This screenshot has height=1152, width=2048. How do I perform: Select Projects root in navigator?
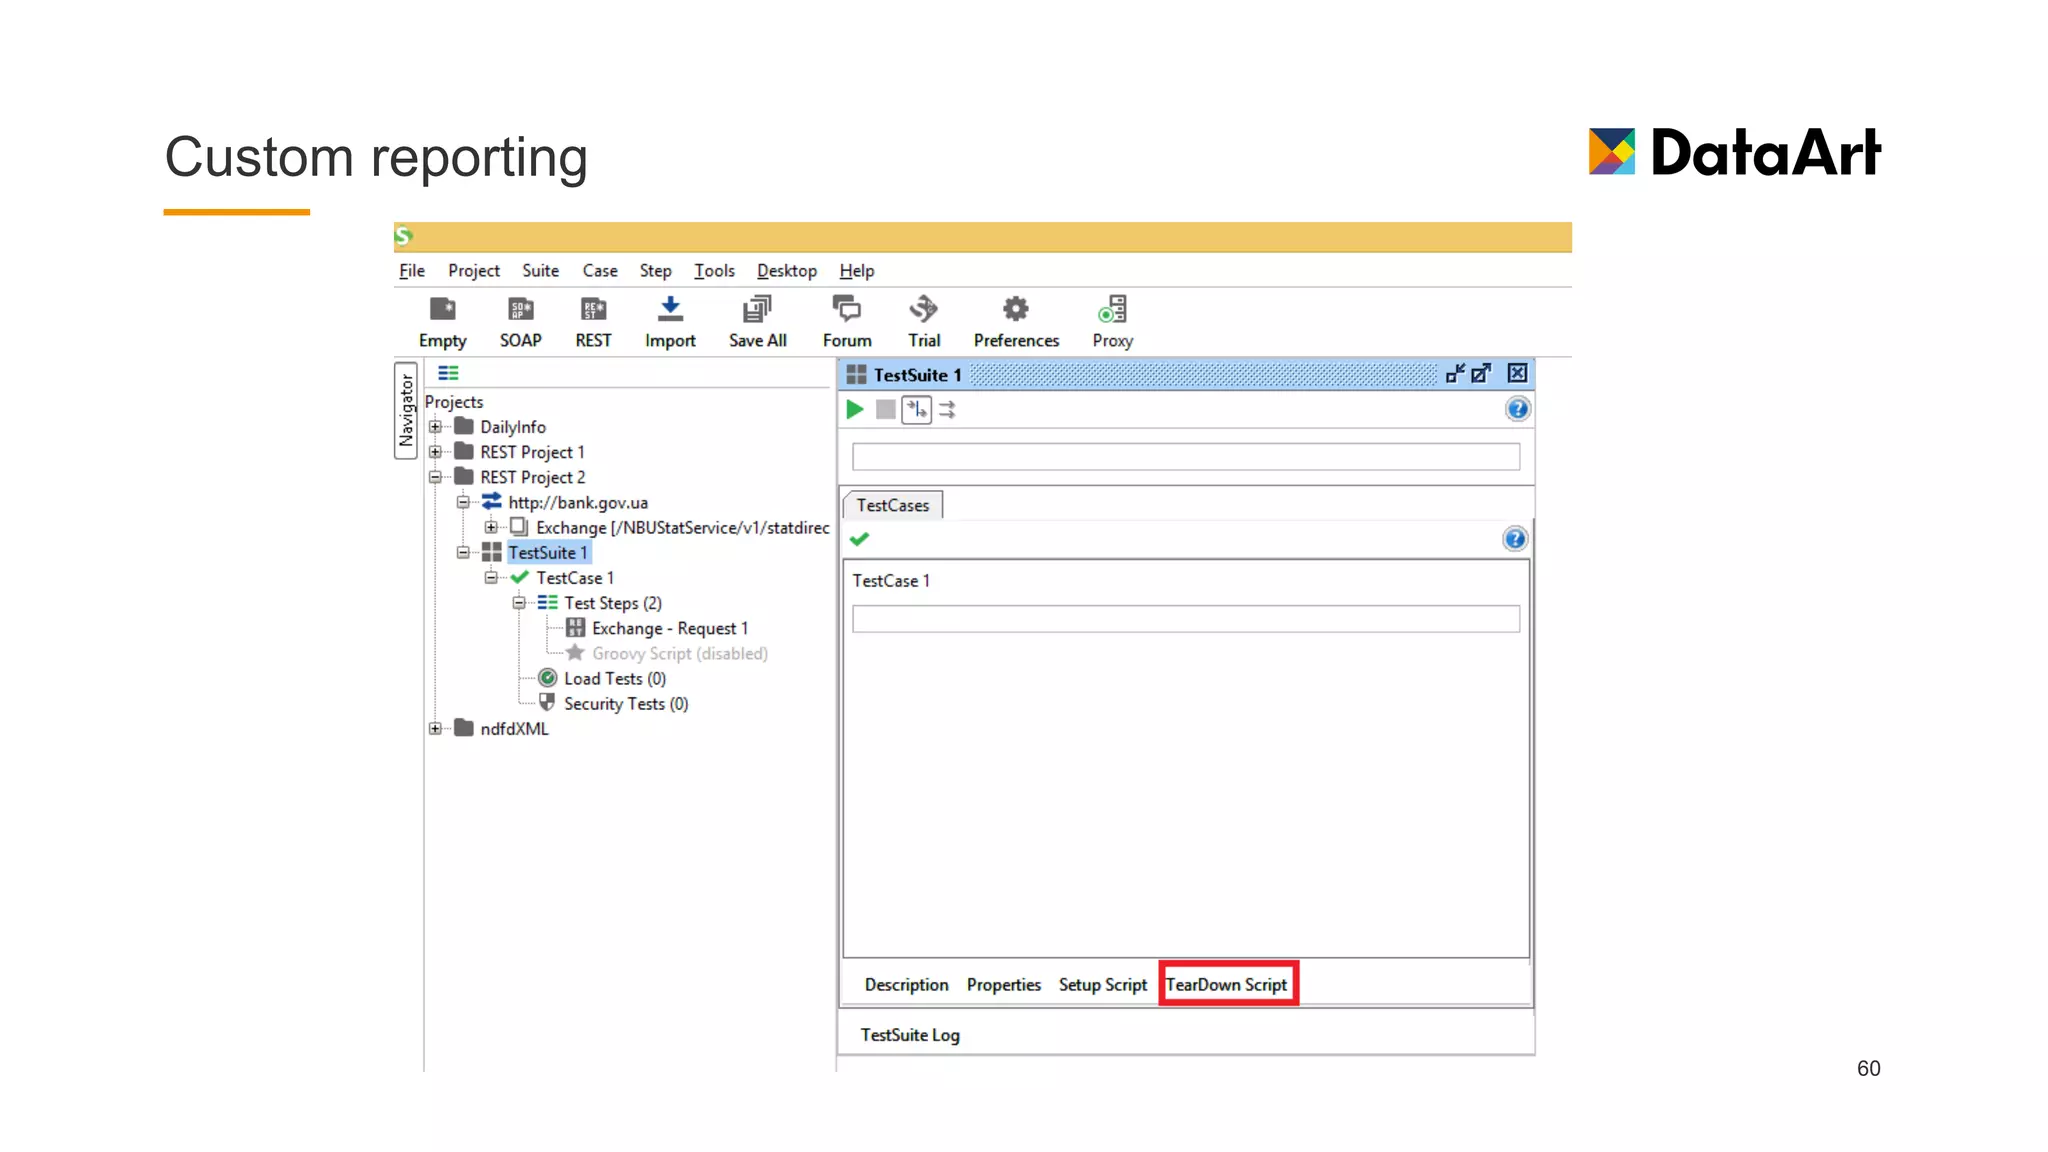[454, 402]
